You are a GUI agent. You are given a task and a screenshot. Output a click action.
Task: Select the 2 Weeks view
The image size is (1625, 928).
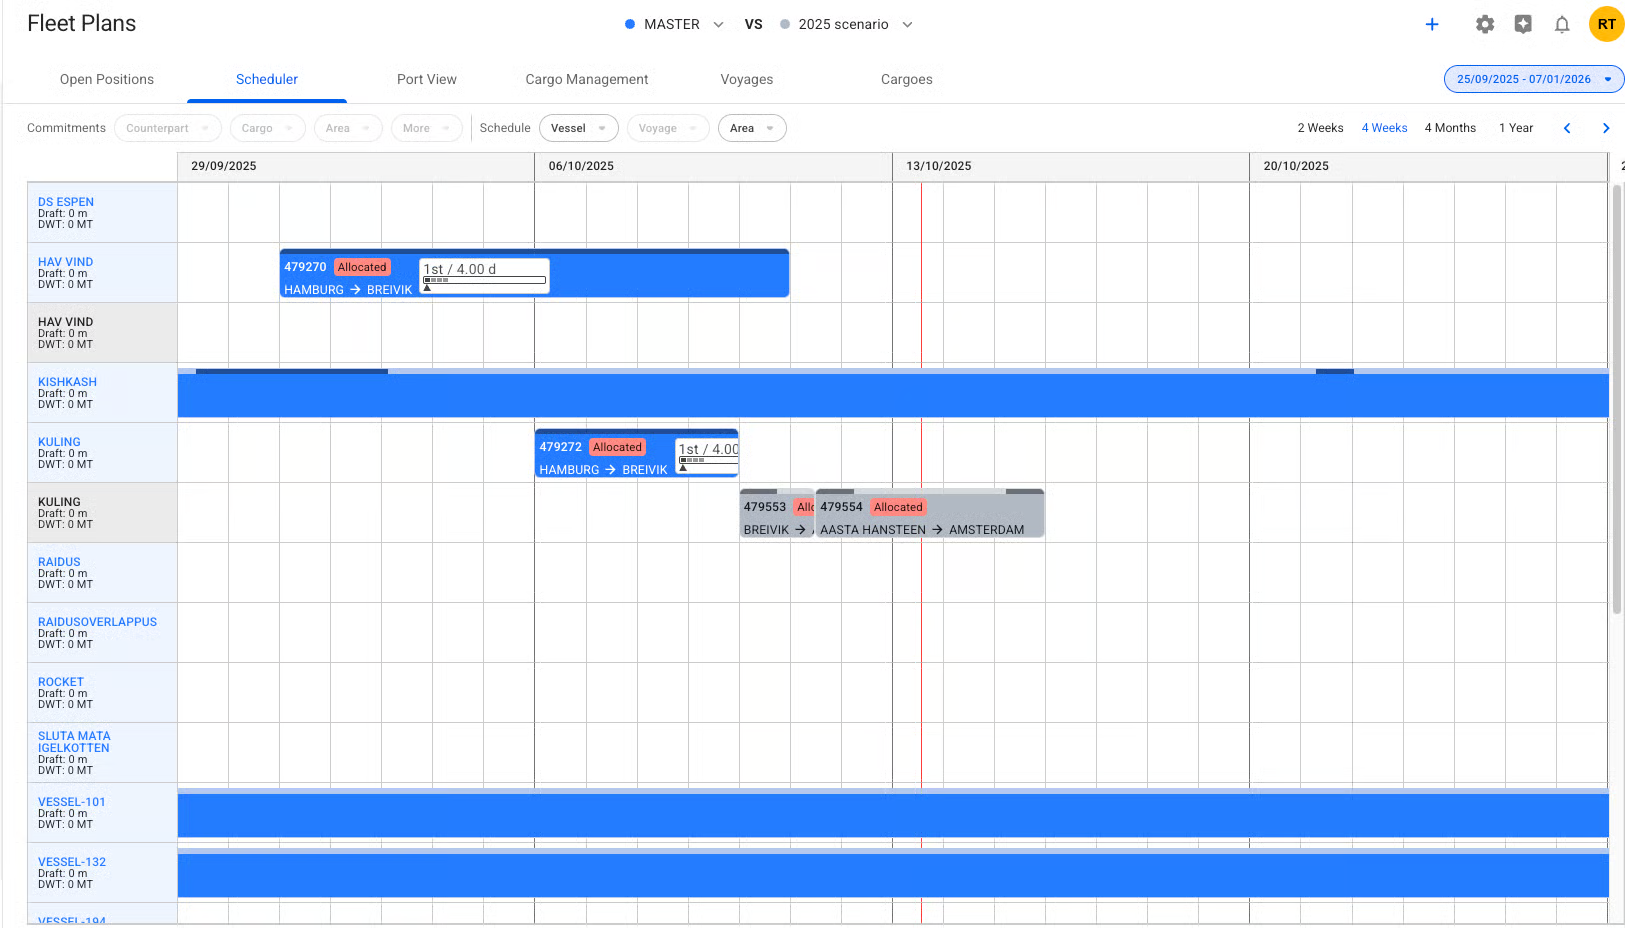[1320, 128]
